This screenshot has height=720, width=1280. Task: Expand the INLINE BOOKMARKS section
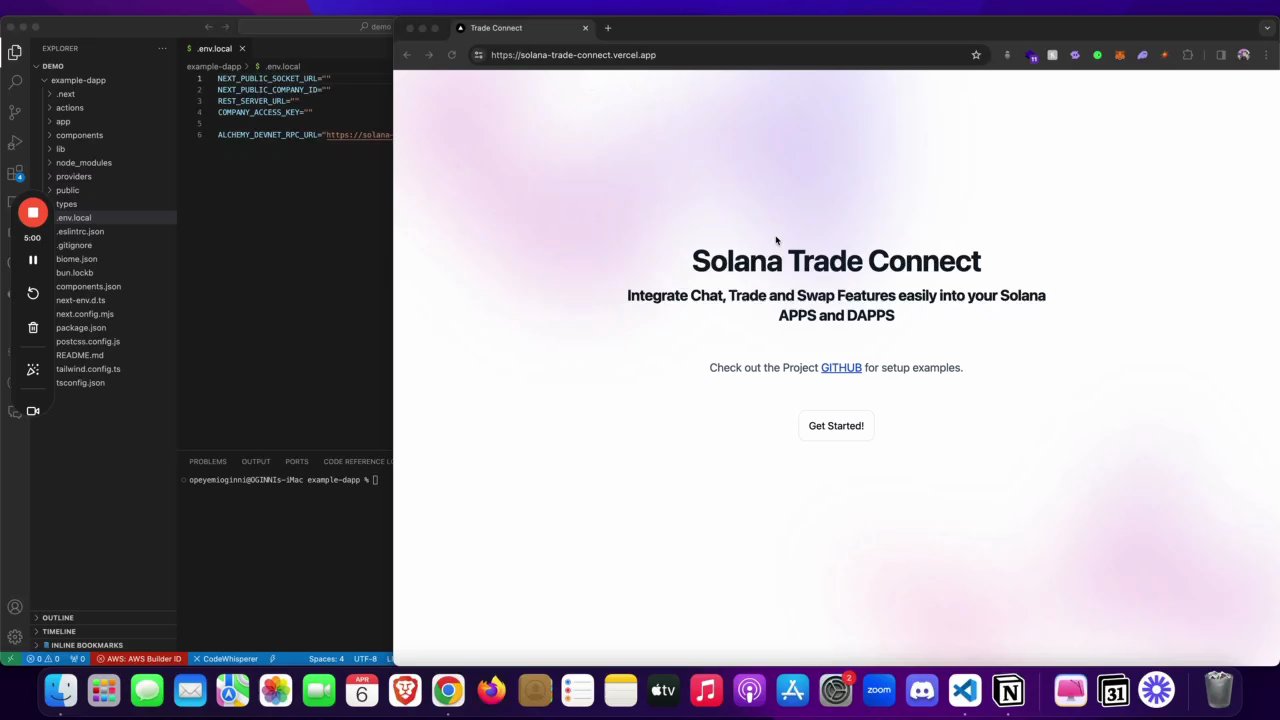tap(86, 645)
